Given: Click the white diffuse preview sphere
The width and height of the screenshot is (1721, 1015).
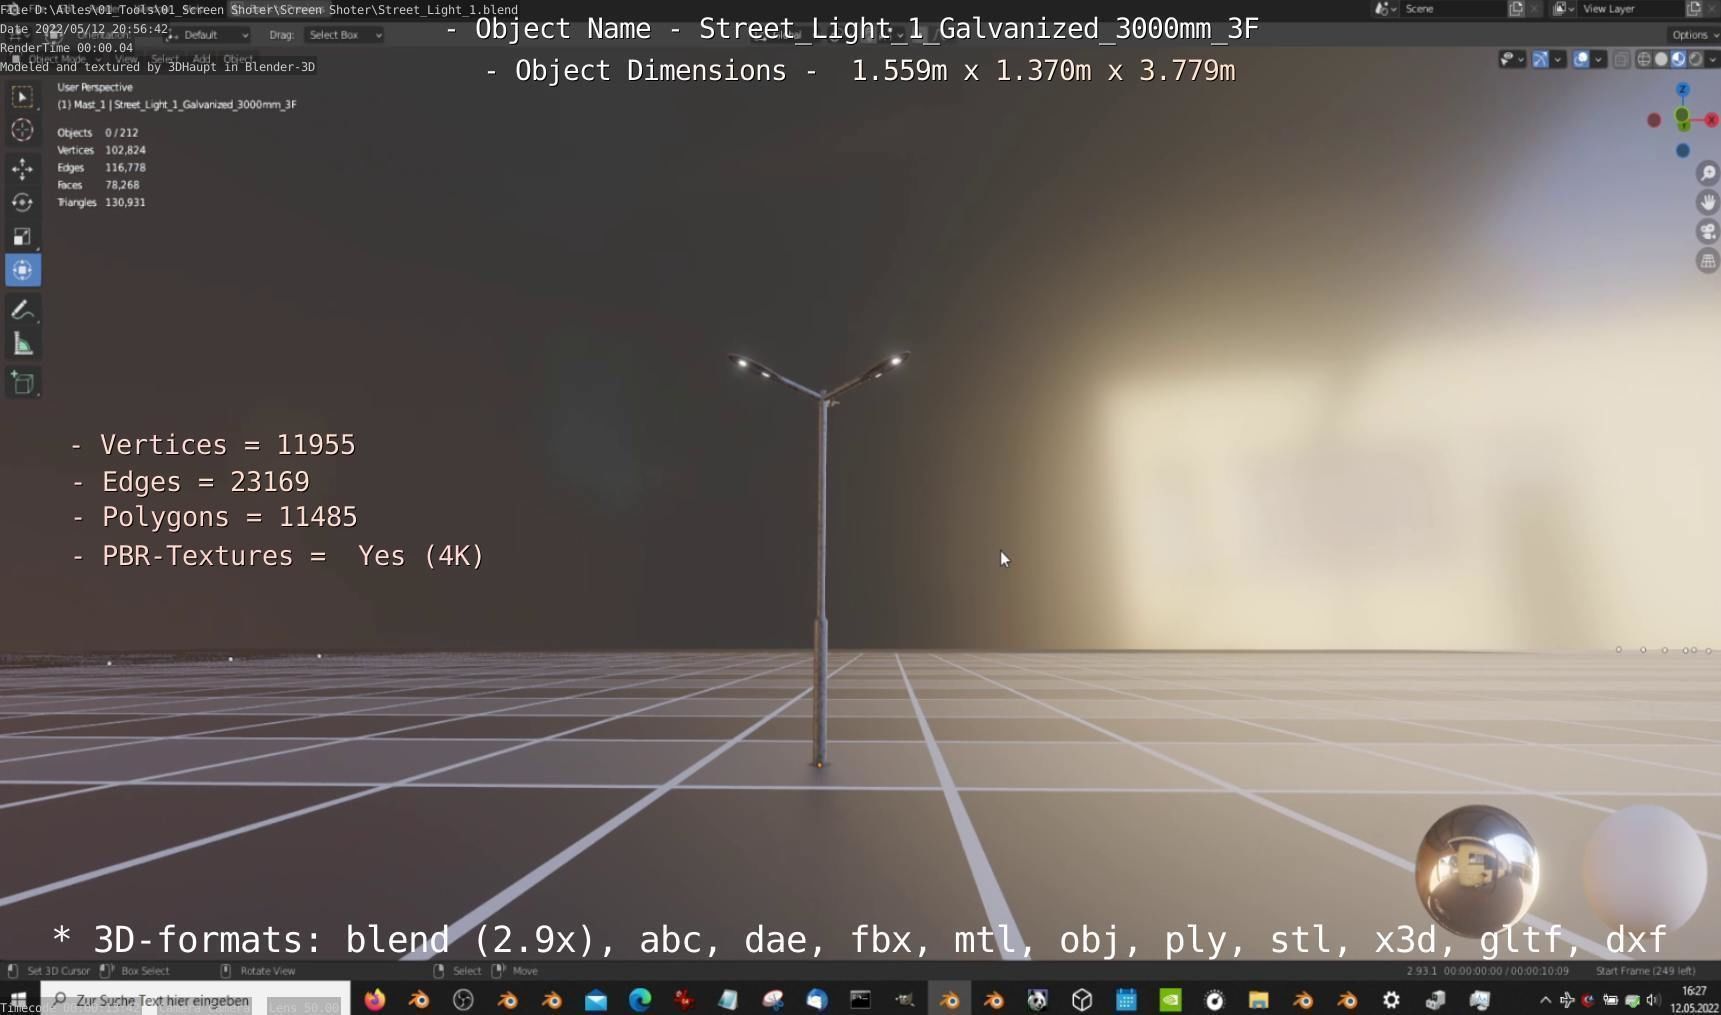Looking at the screenshot, I should pyautogui.click(x=1643, y=869).
